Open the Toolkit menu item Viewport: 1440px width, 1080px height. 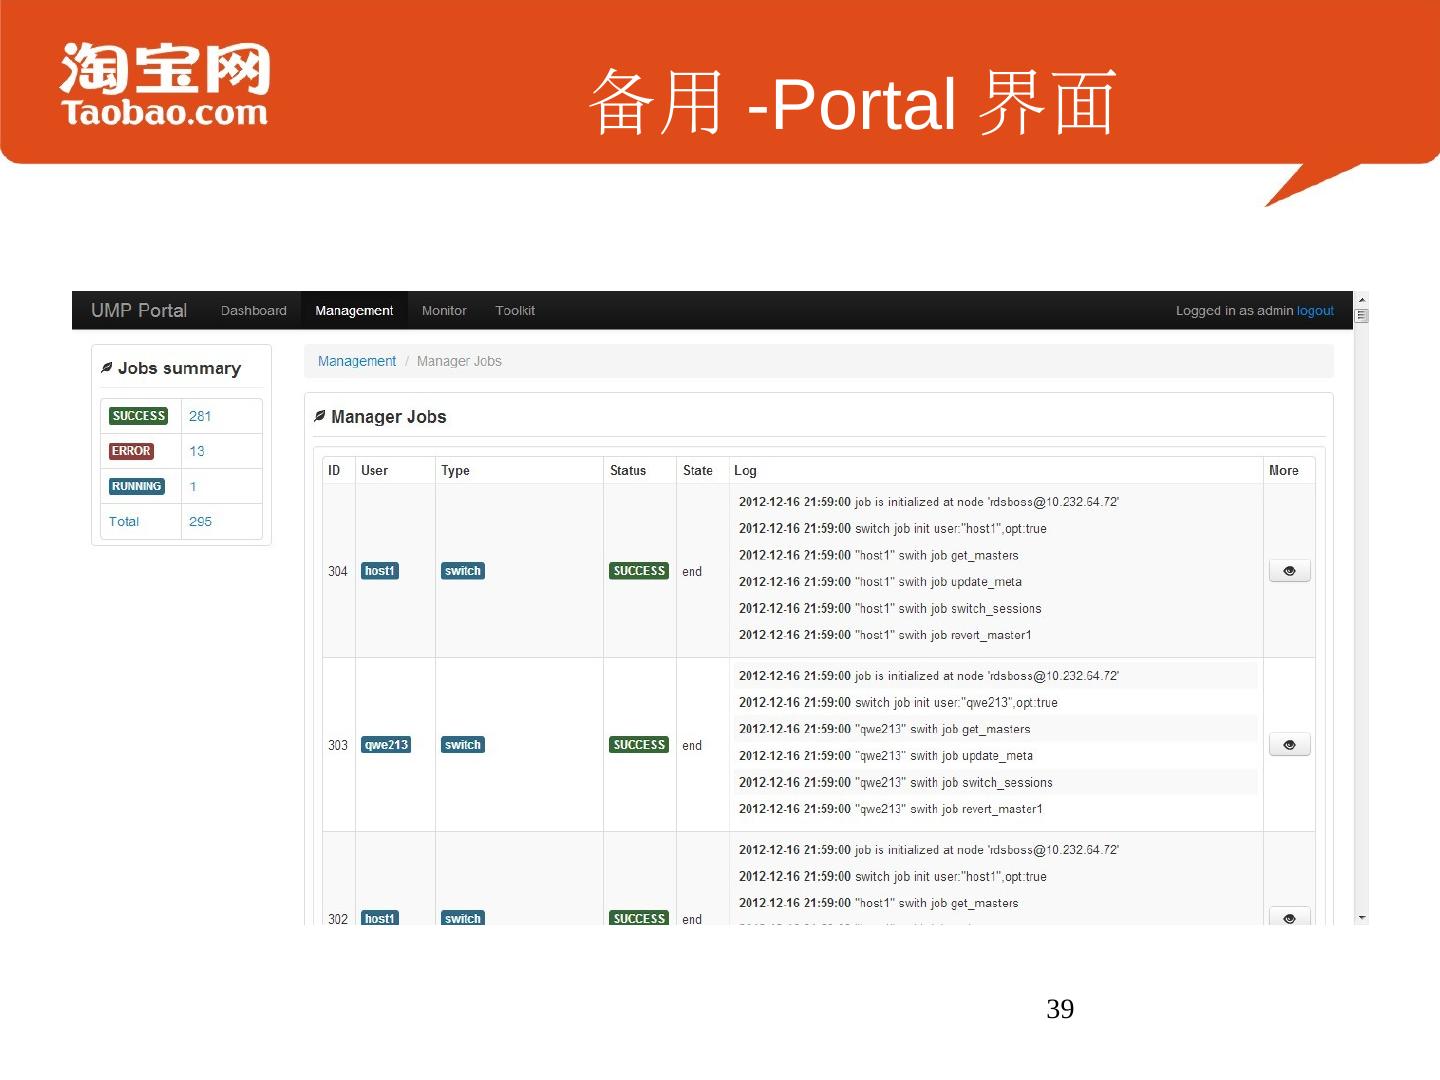pyautogui.click(x=515, y=311)
